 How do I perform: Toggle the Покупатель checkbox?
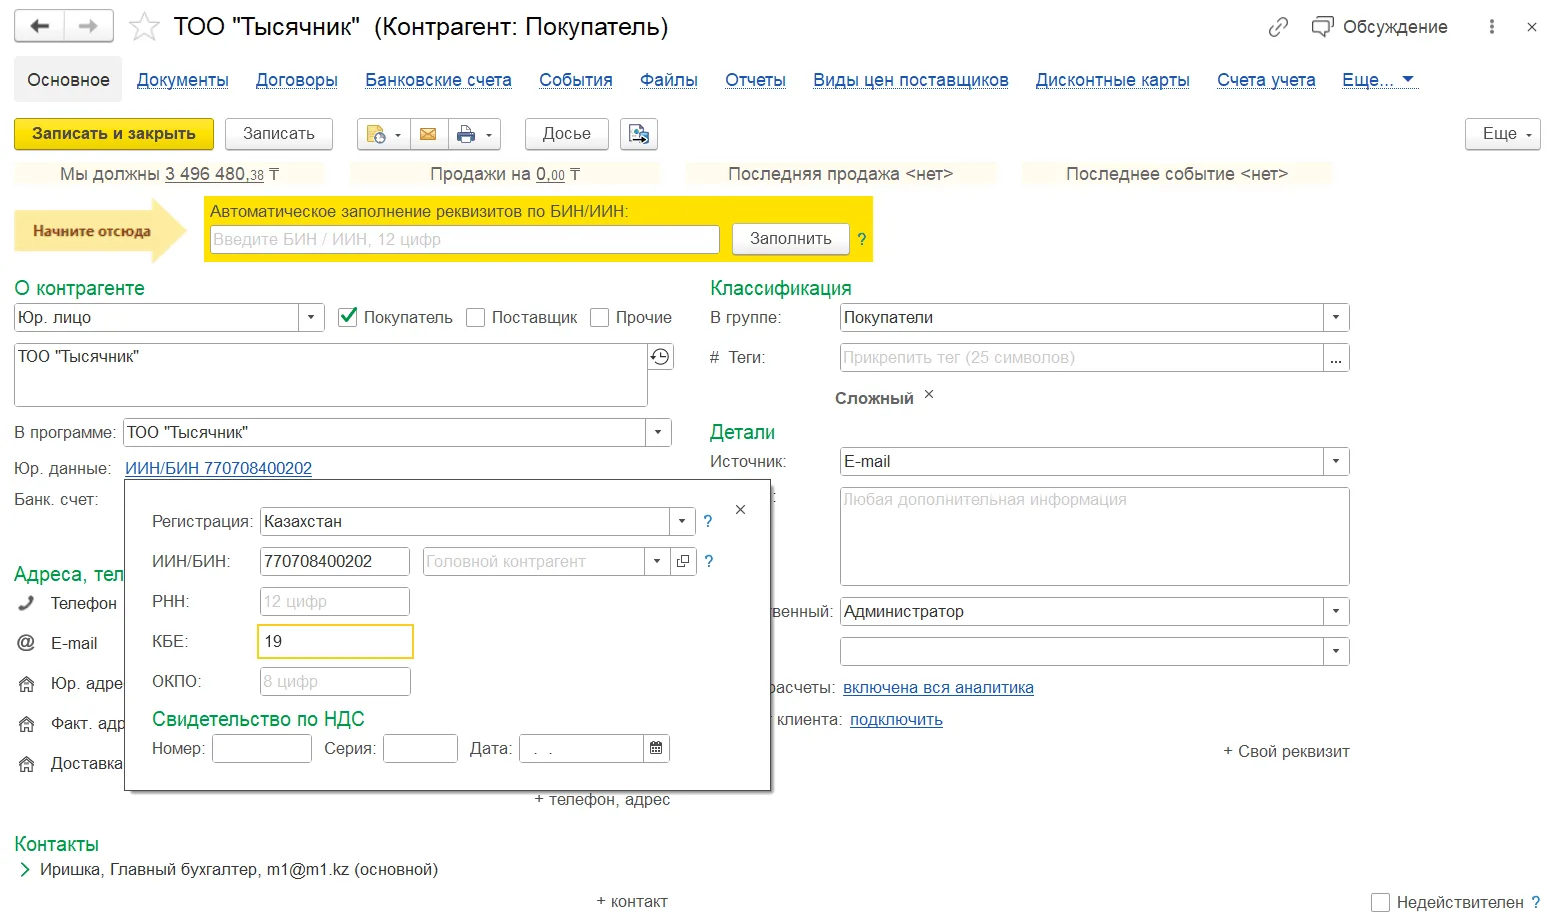point(348,317)
